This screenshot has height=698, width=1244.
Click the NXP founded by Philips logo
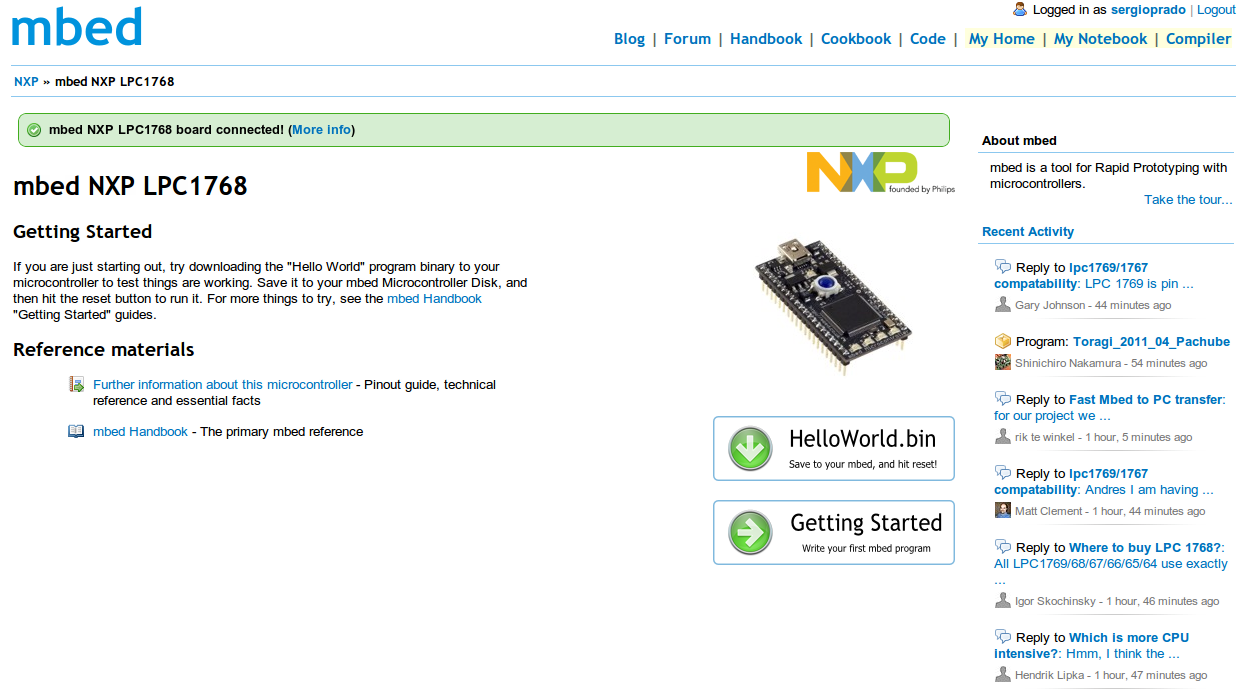[x=880, y=172]
